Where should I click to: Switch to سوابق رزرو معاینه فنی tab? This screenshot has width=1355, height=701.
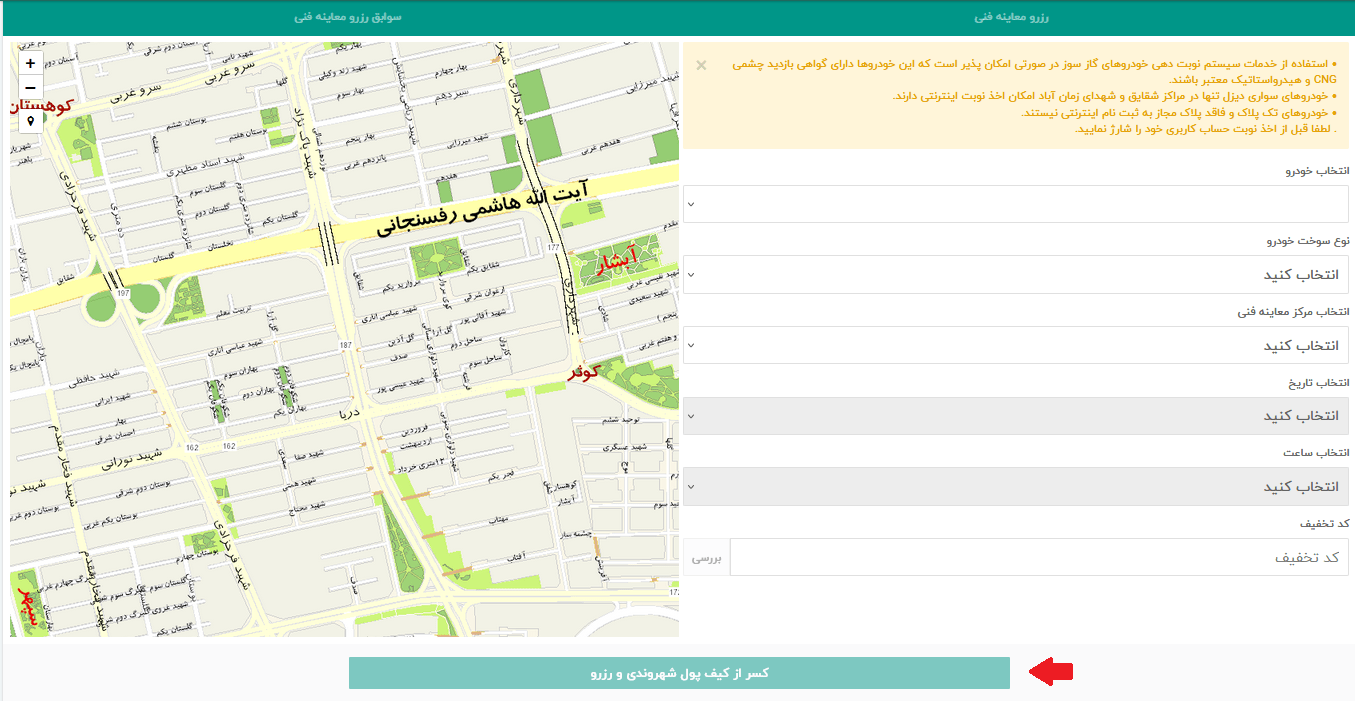point(348,18)
